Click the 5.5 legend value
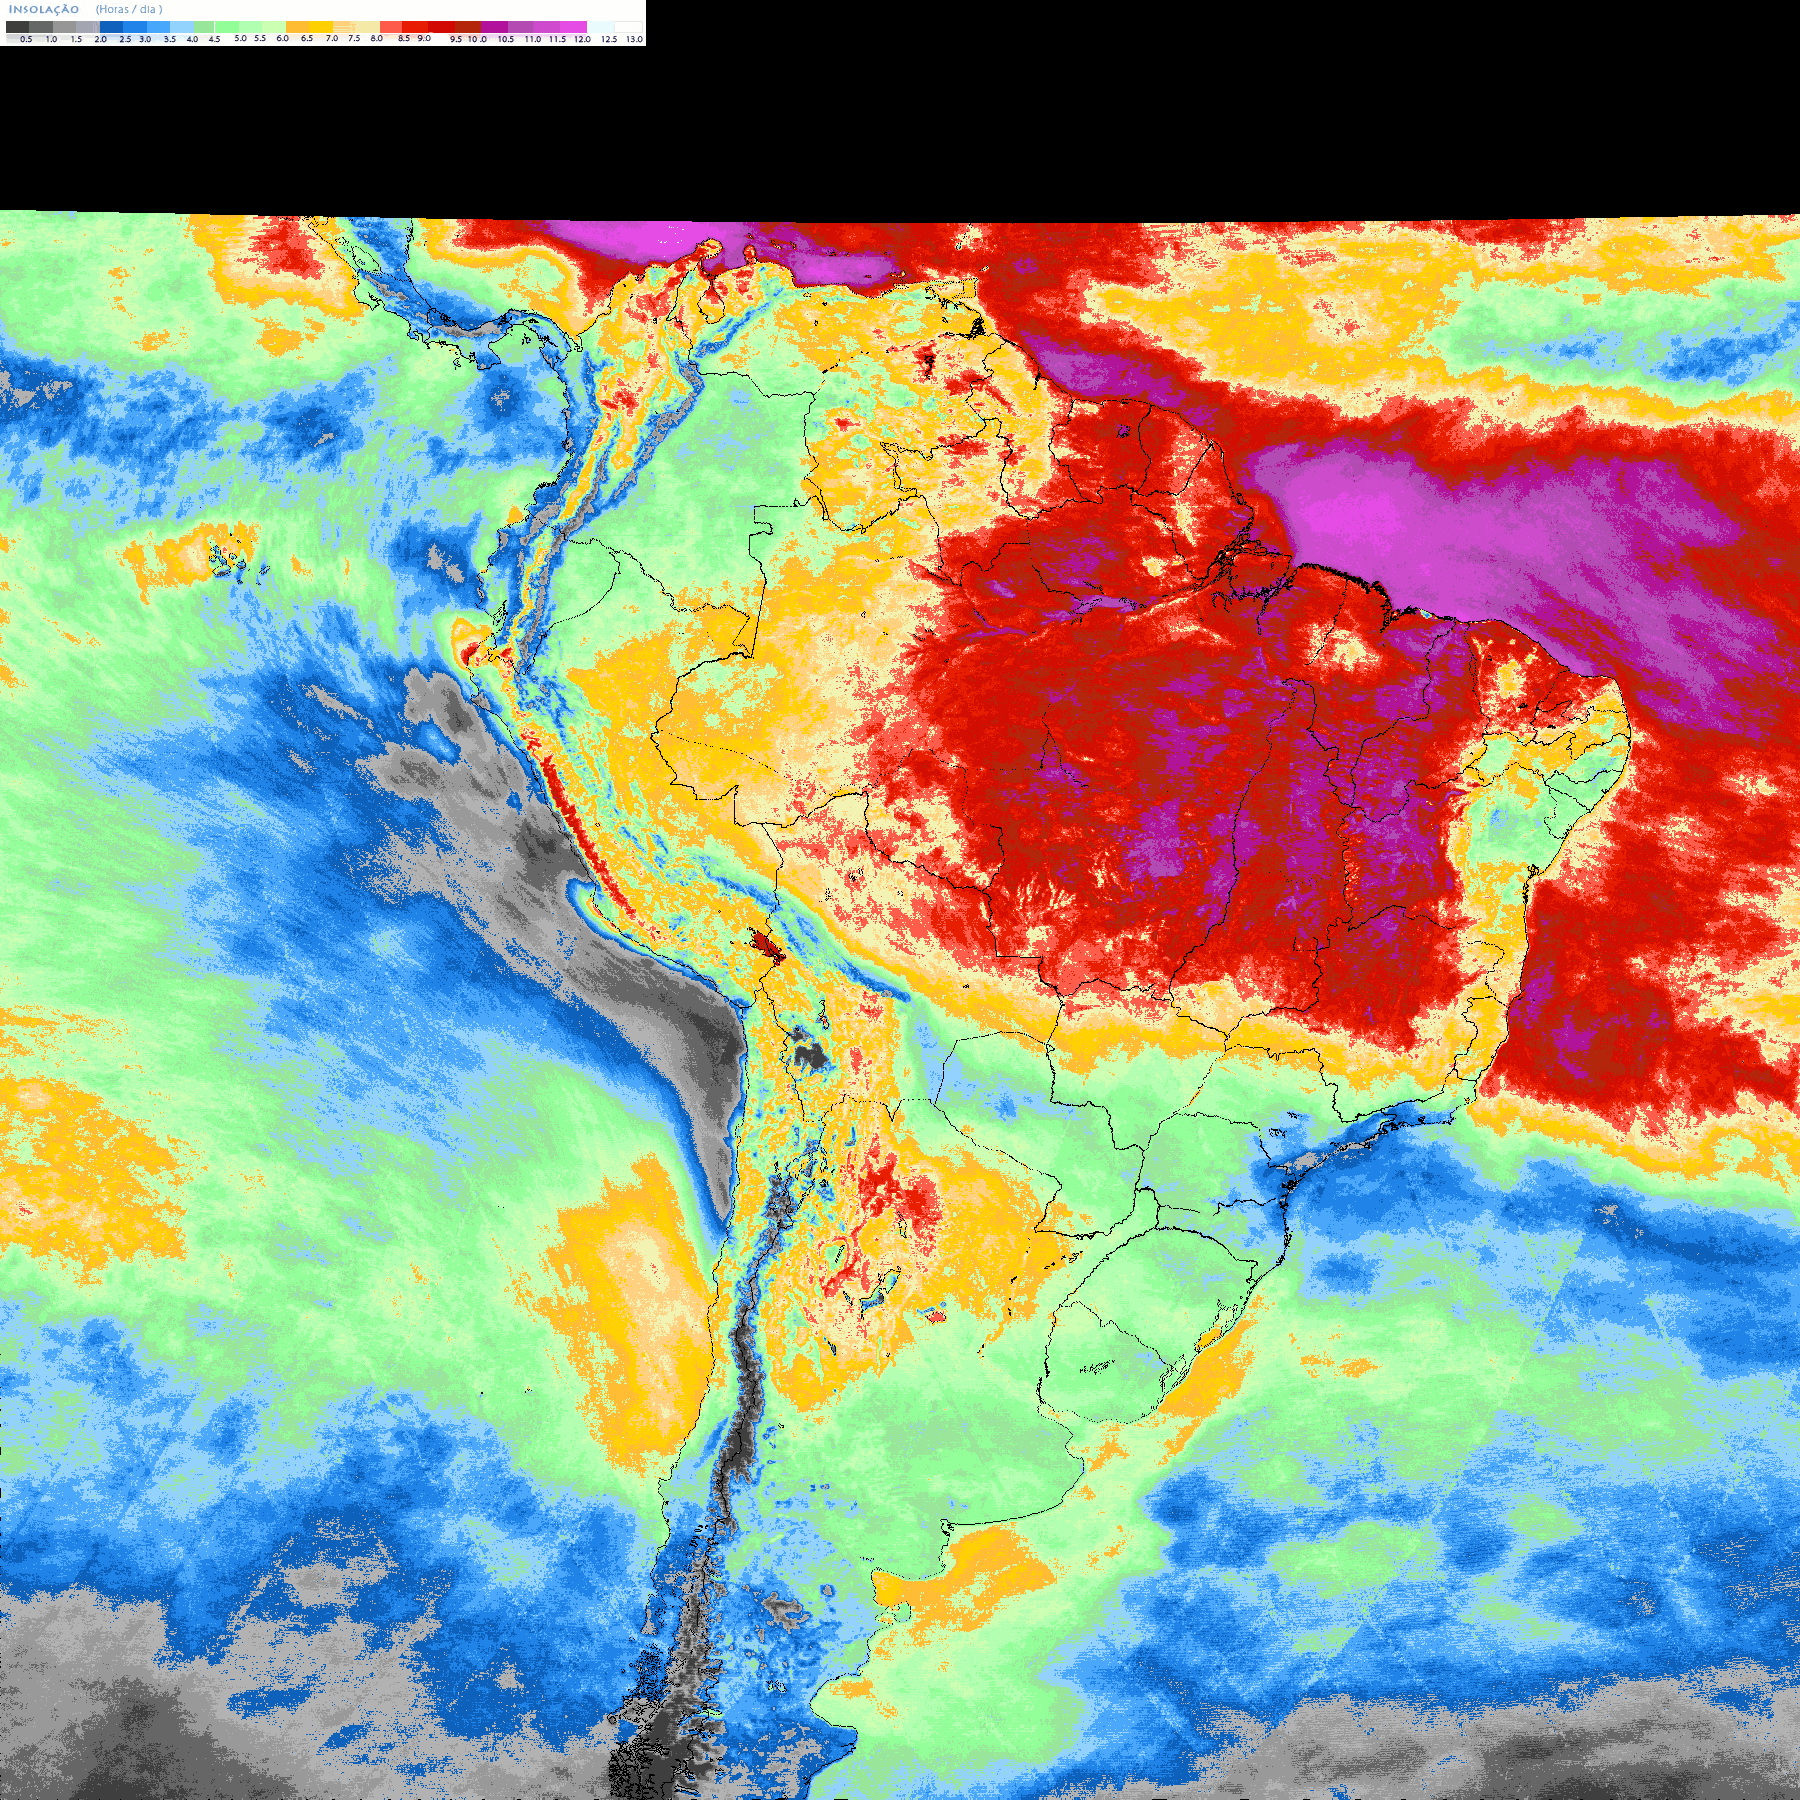 (x=260, y=38)
